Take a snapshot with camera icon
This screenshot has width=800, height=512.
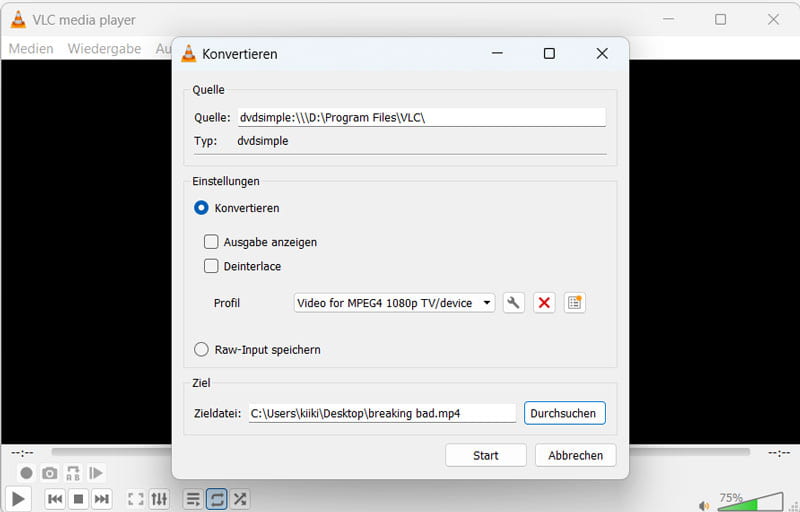coord(49,473)
